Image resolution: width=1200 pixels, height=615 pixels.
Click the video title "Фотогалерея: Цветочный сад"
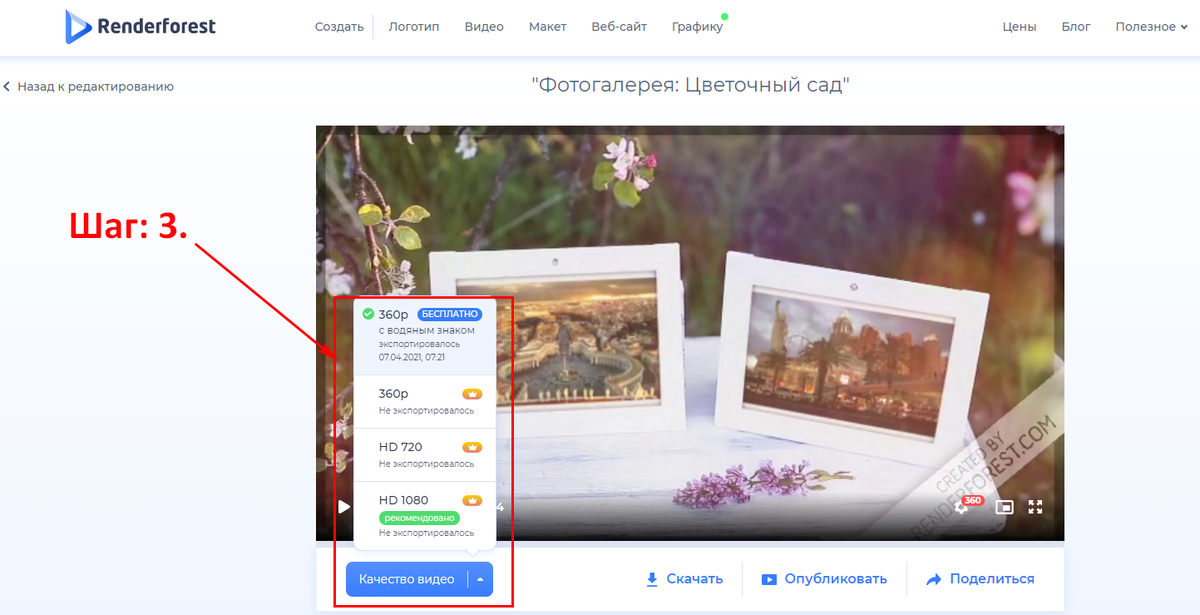(x=690, y=86)
